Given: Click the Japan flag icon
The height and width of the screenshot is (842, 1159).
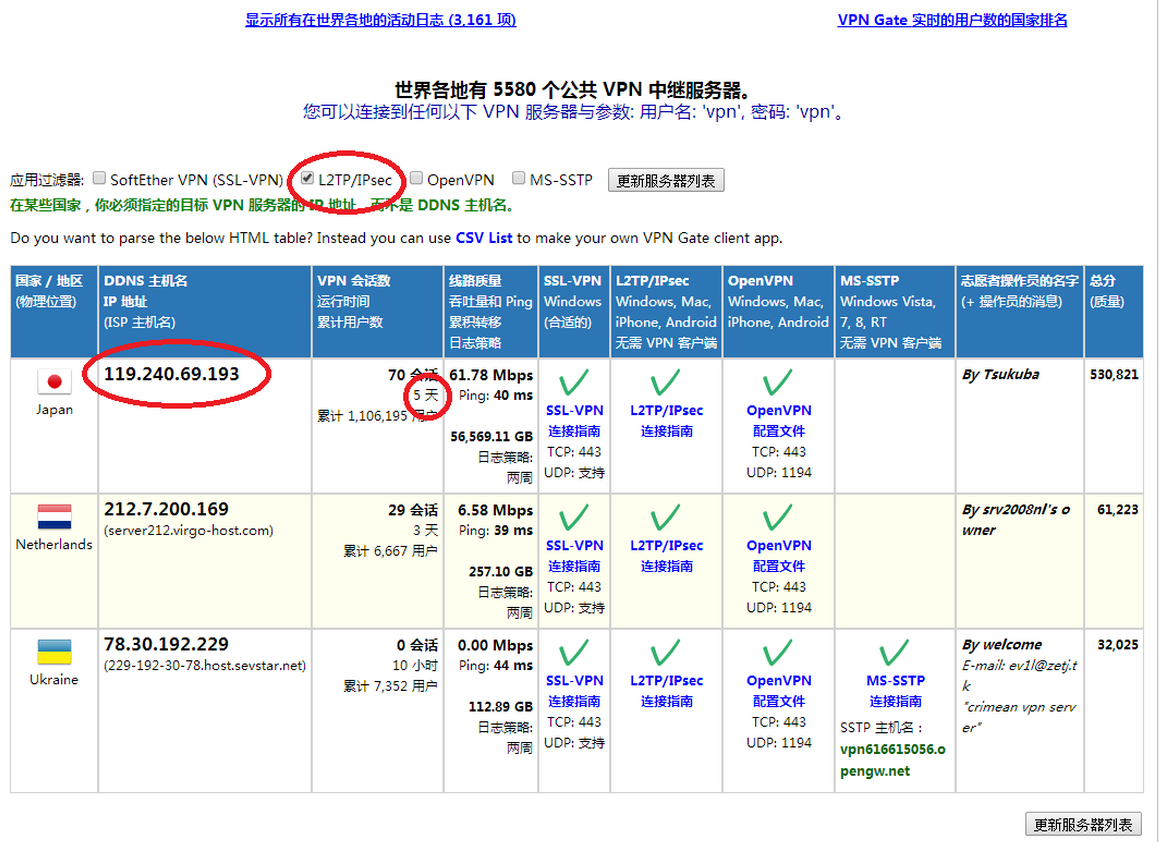Looking at the screenshot, I should (54, 382).
